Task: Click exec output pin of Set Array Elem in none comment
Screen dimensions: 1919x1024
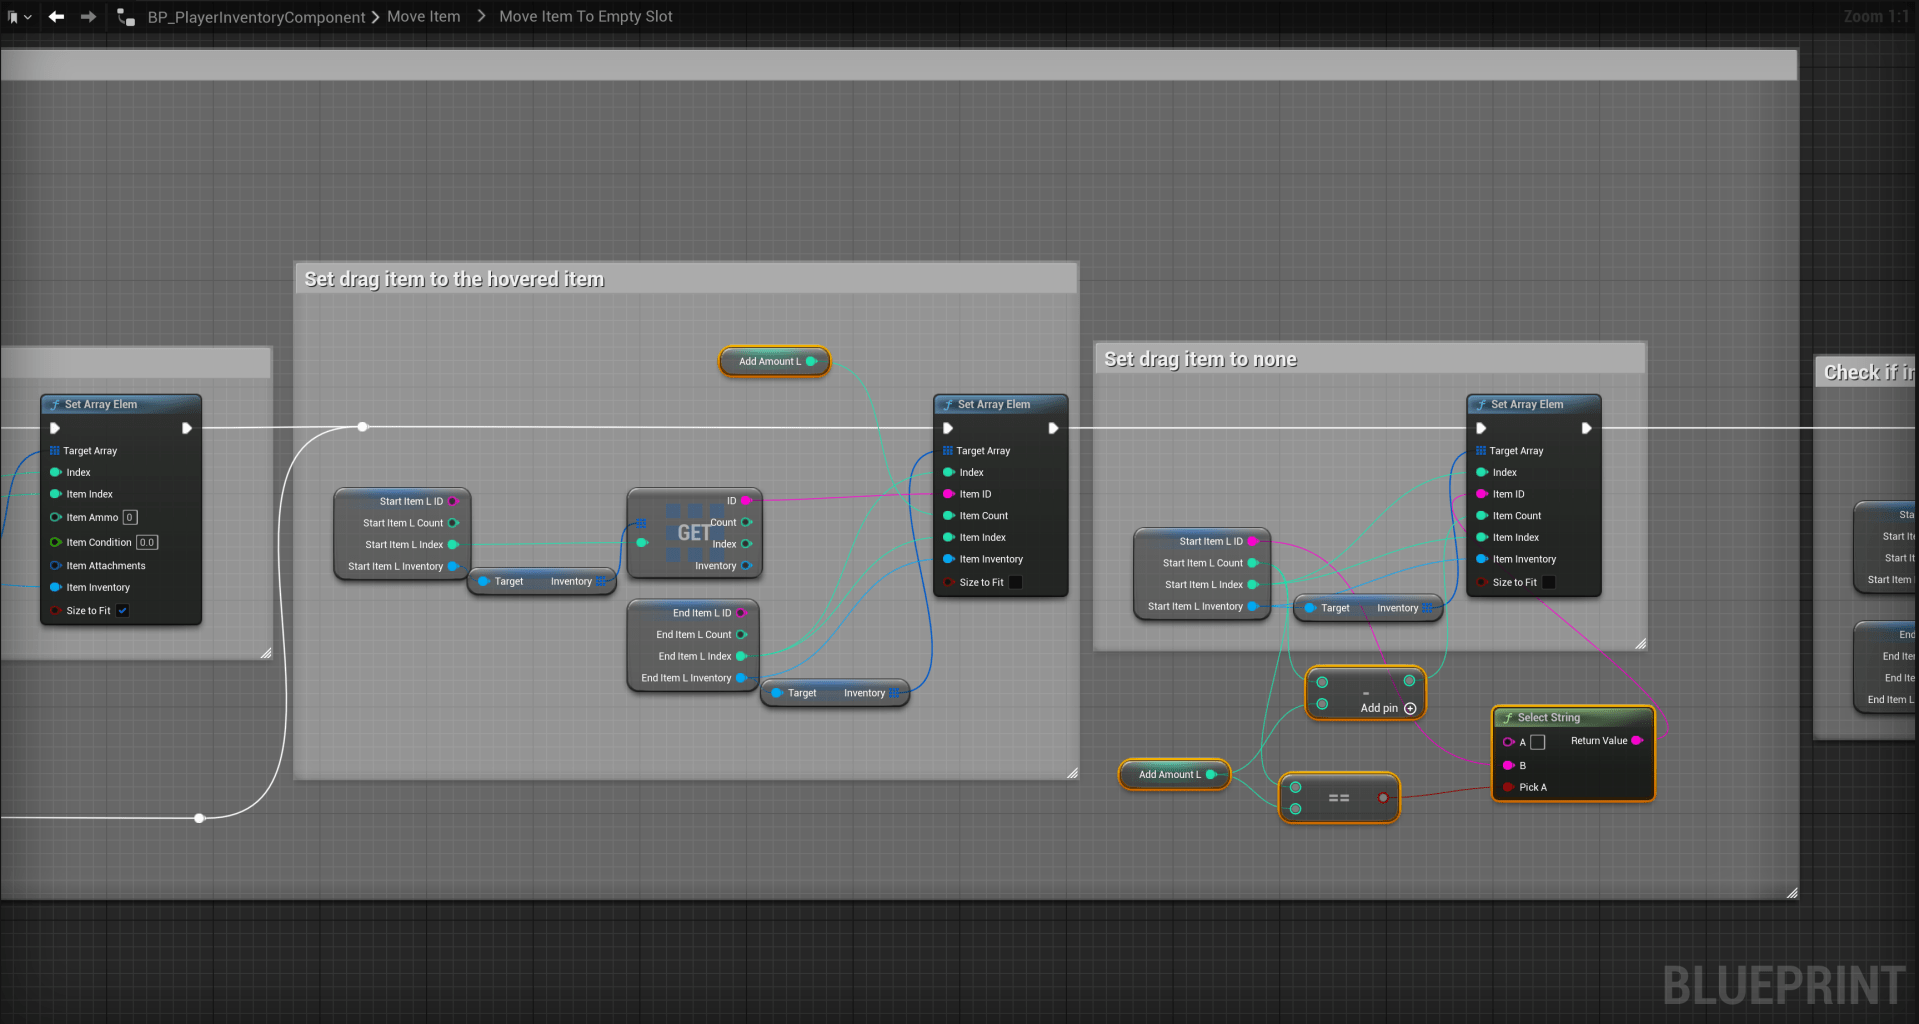Action: pyautogui.click(x=1586, y=428)
